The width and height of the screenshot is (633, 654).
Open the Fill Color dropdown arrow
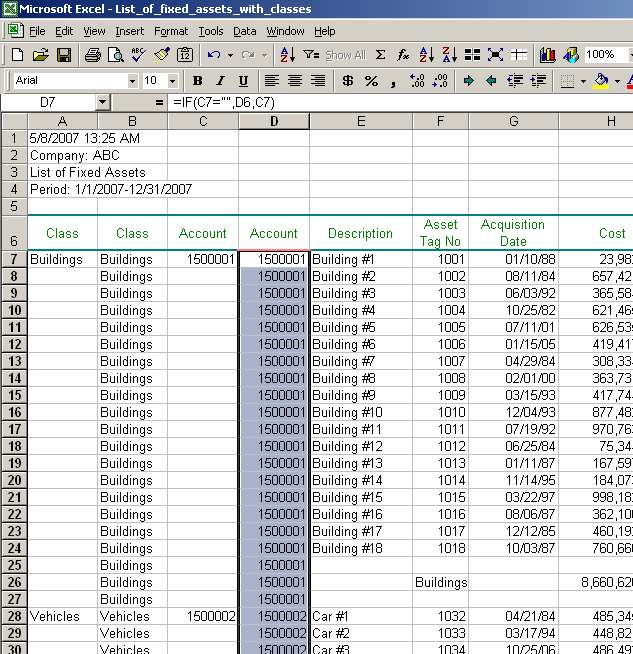[617, 81]
